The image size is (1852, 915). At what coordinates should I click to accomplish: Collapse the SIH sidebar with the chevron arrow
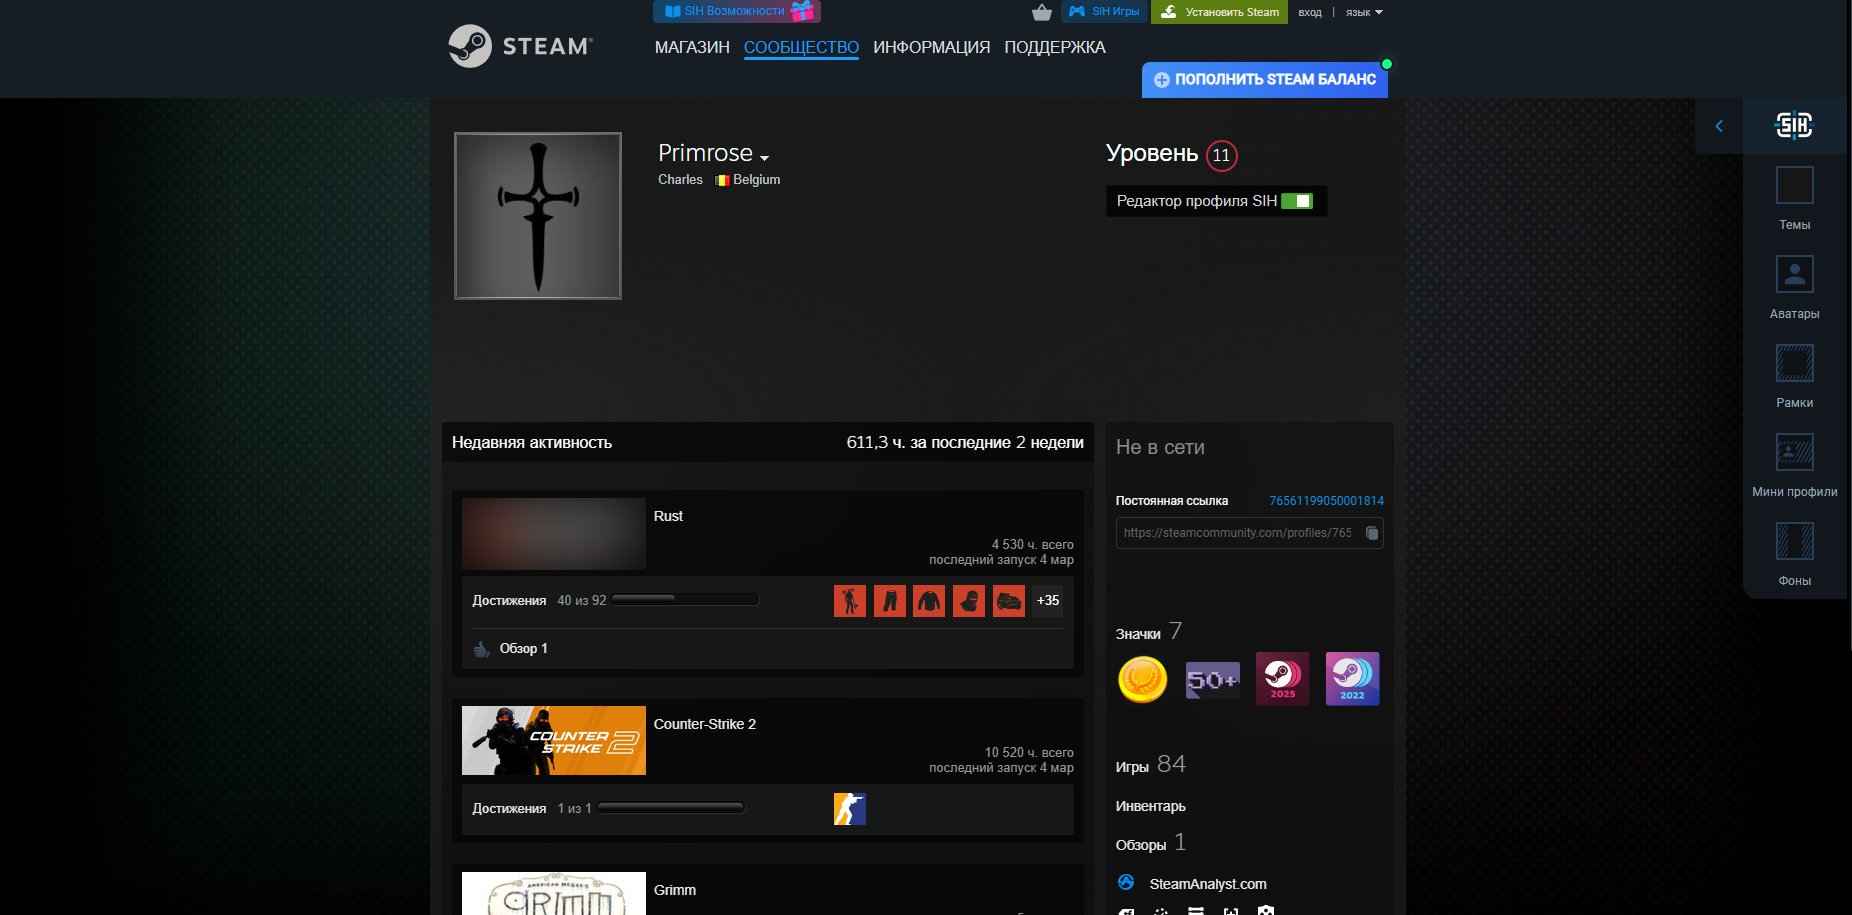pos(1720,126)
